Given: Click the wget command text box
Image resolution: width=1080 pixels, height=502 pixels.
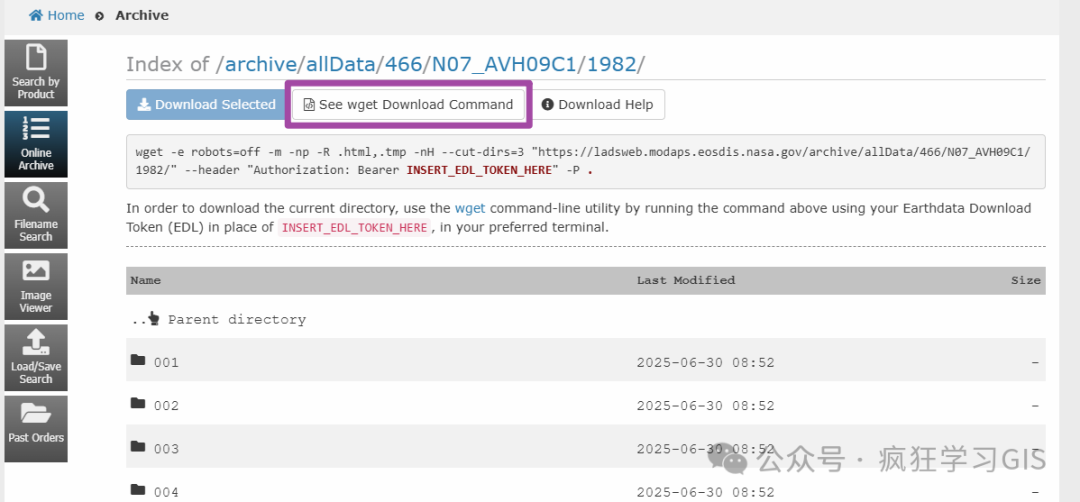Looking at the screenshot, I should [585, 161].
